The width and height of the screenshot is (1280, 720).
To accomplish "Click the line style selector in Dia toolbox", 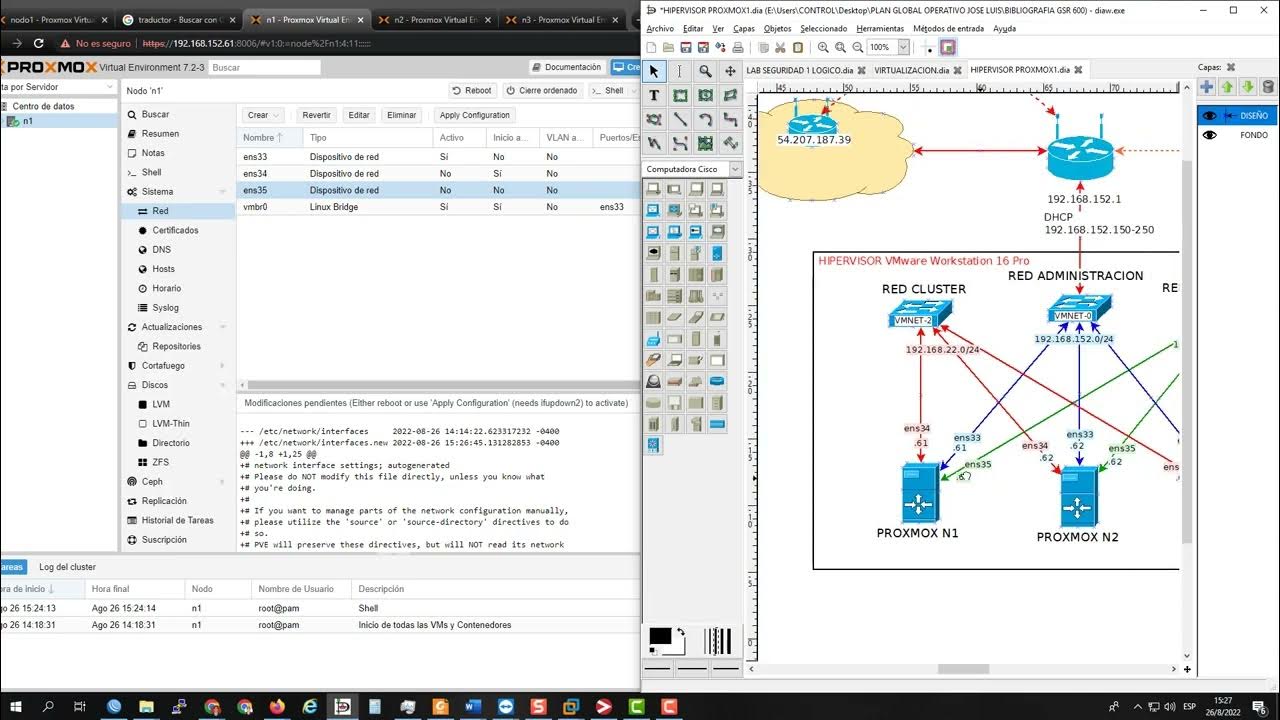I will point(692,667).
